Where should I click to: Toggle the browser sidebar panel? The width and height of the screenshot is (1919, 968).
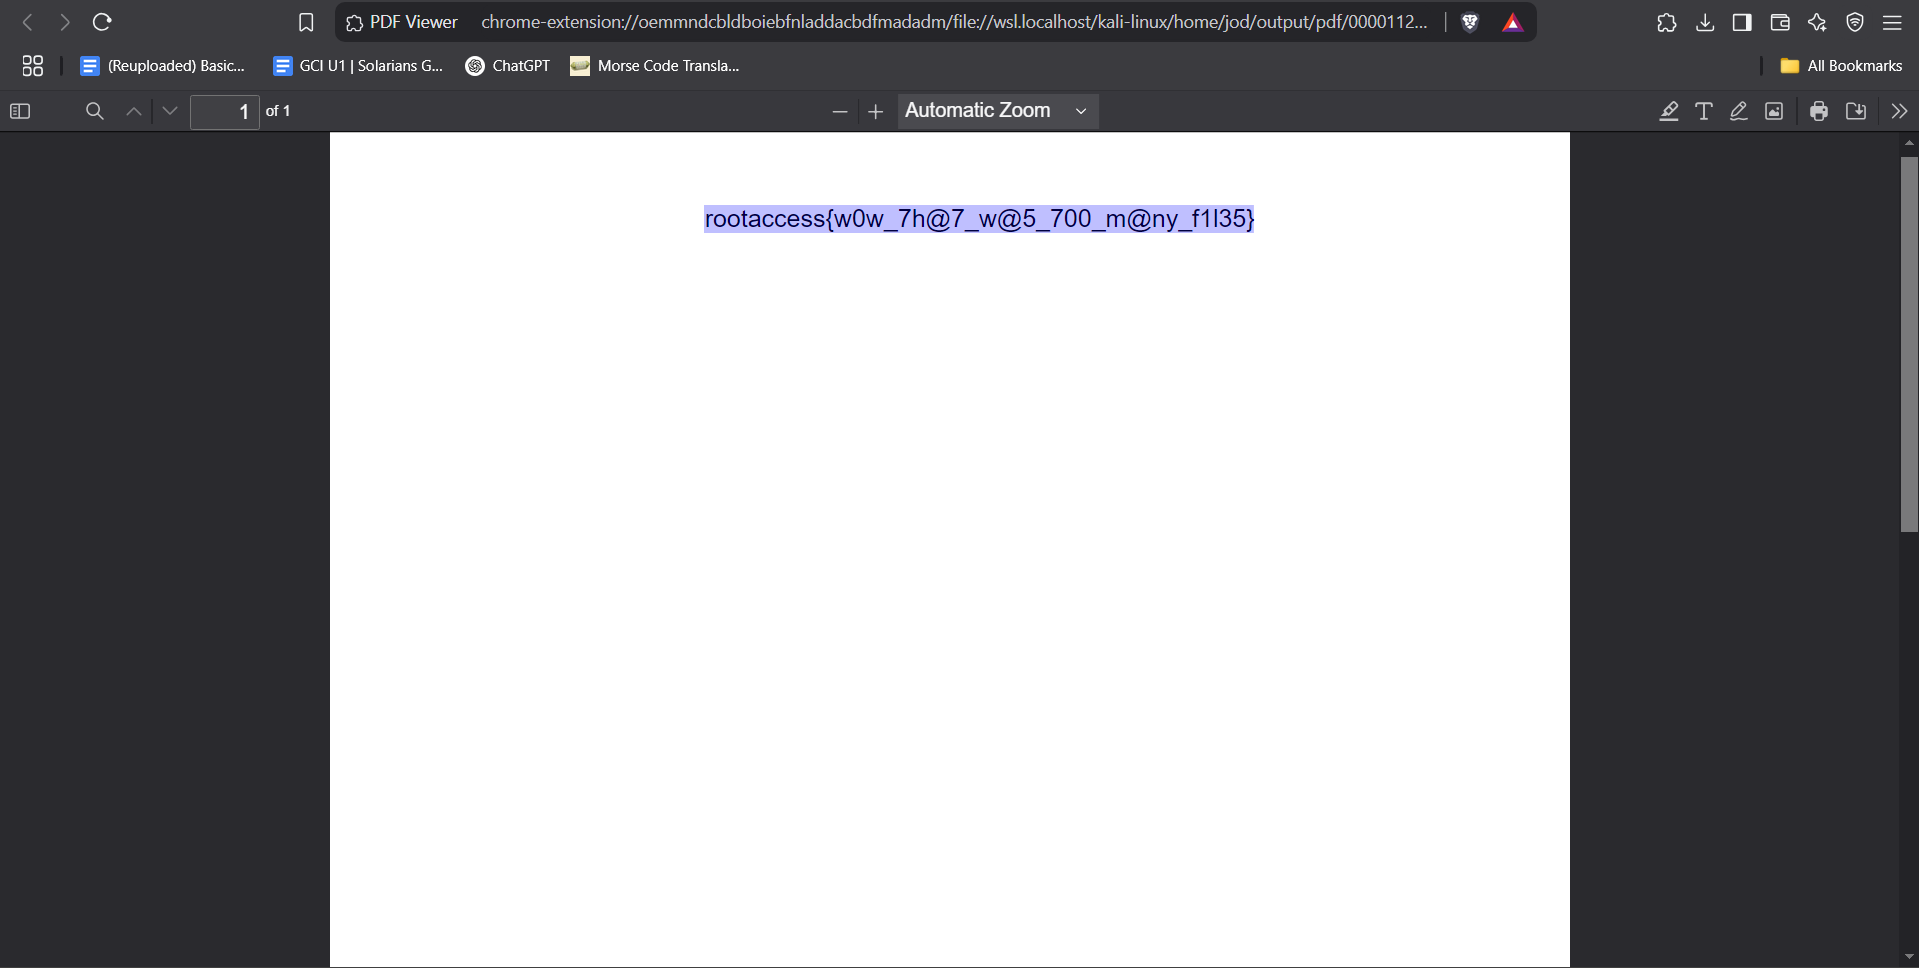coord(1742,22)
